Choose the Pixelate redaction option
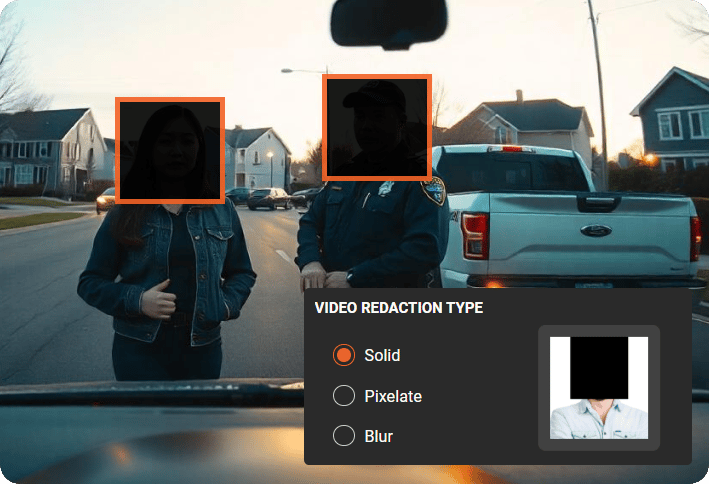Viewport: 709px width, 484px height. [x=344, y=396]
